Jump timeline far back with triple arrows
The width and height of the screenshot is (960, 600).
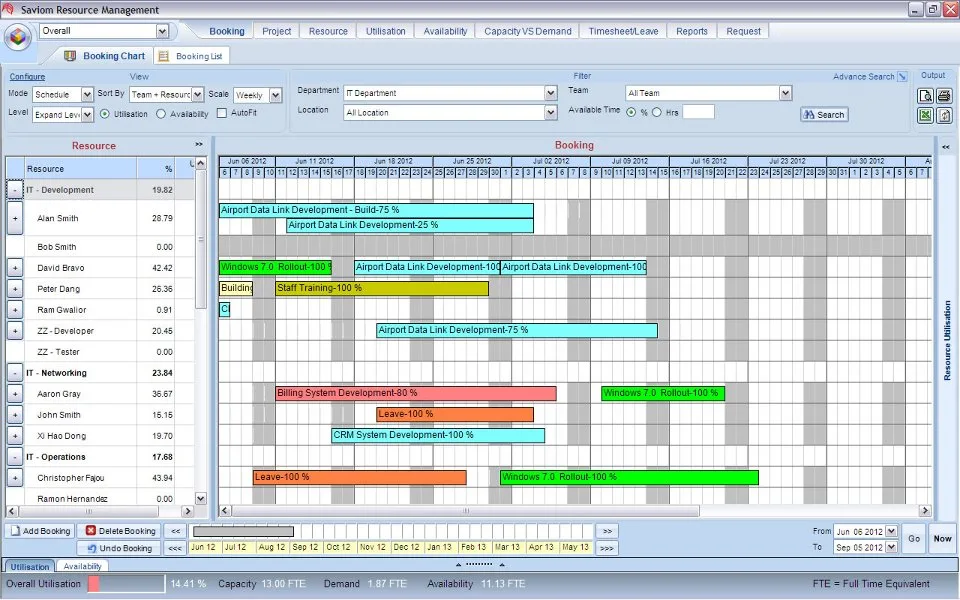tap(176, 548)
